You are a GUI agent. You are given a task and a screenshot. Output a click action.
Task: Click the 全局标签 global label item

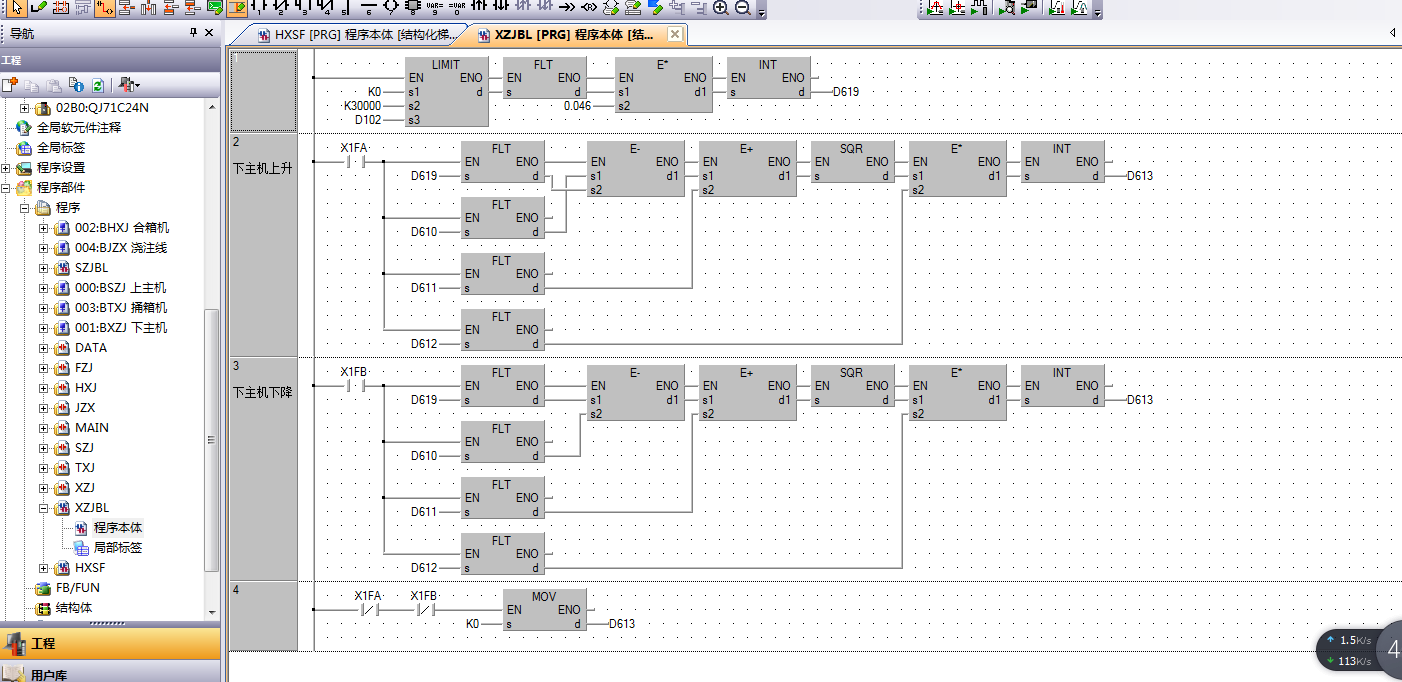pyautogui.click(x=60, y=148)
